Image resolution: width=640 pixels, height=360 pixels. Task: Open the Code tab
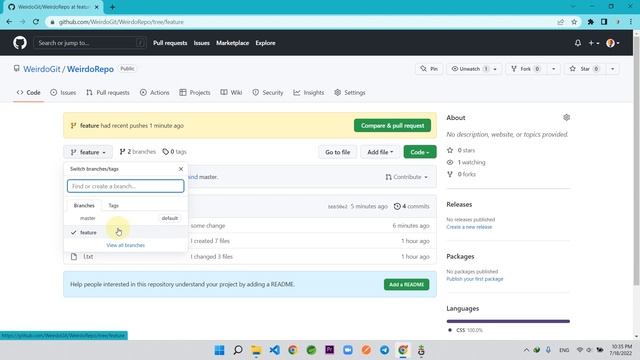(x=29, y=93)
